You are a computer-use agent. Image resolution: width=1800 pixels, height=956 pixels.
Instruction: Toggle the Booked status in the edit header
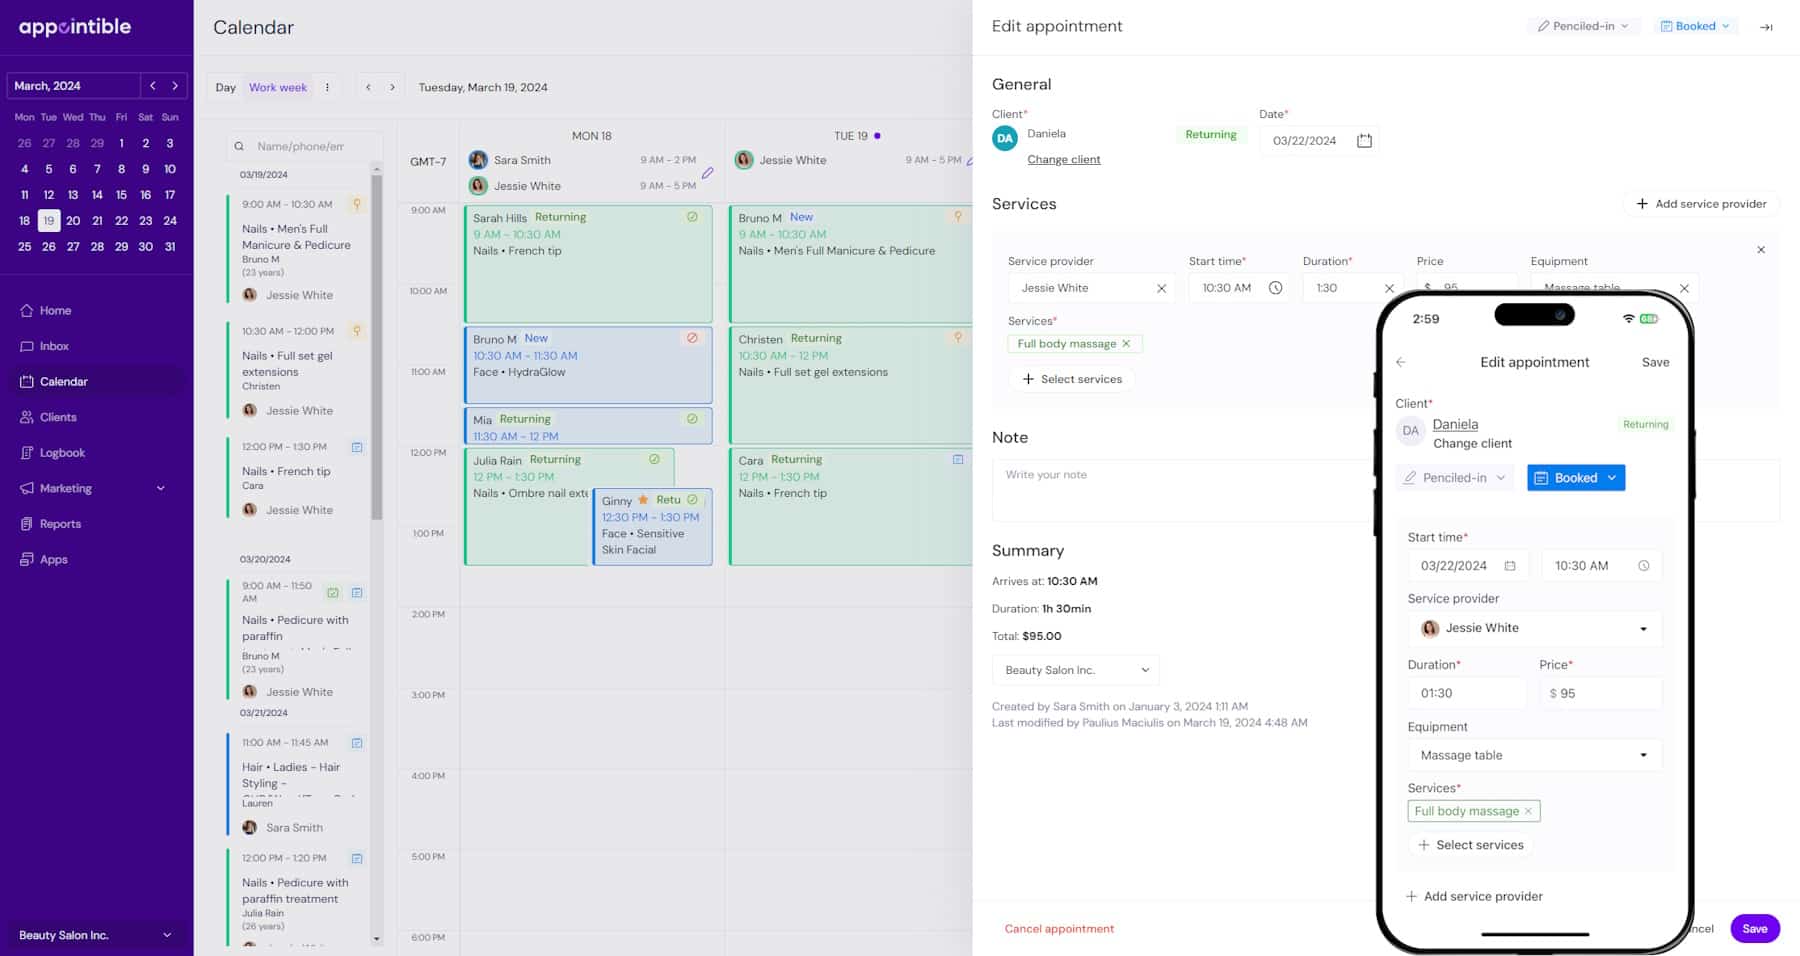point(1694,25)
